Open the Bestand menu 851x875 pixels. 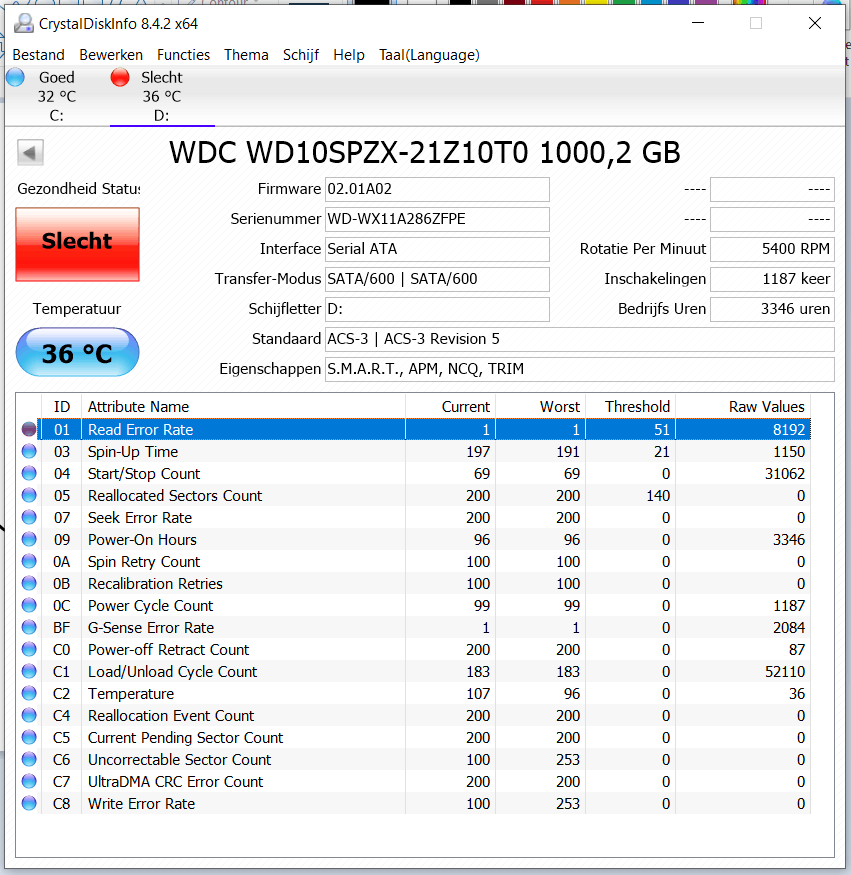[39, 55]
